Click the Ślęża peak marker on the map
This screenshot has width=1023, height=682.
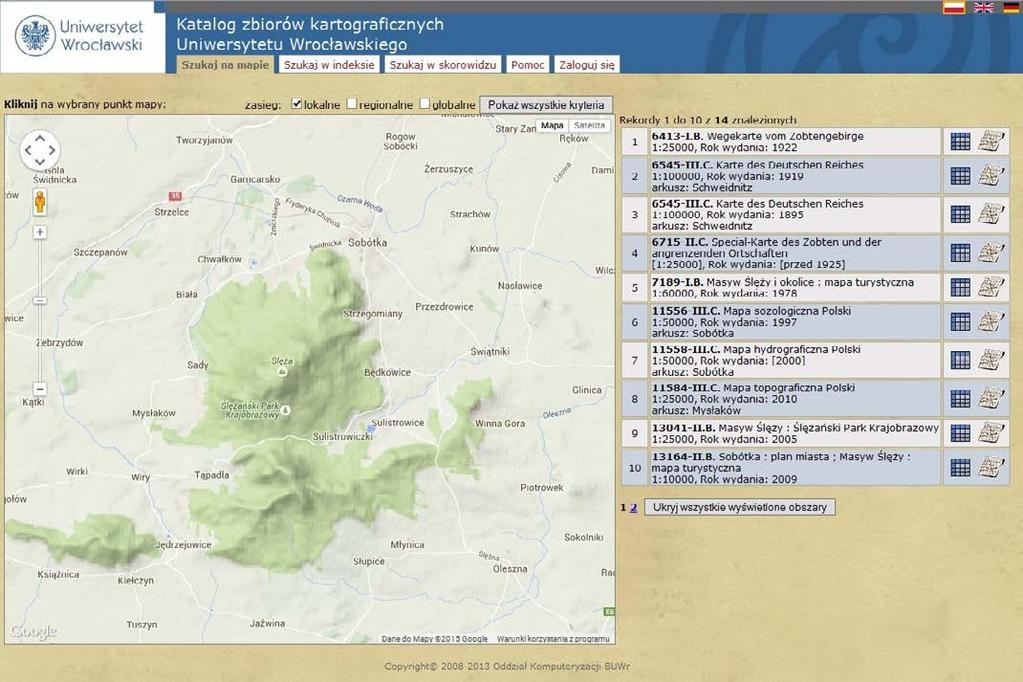click(282, 371)
